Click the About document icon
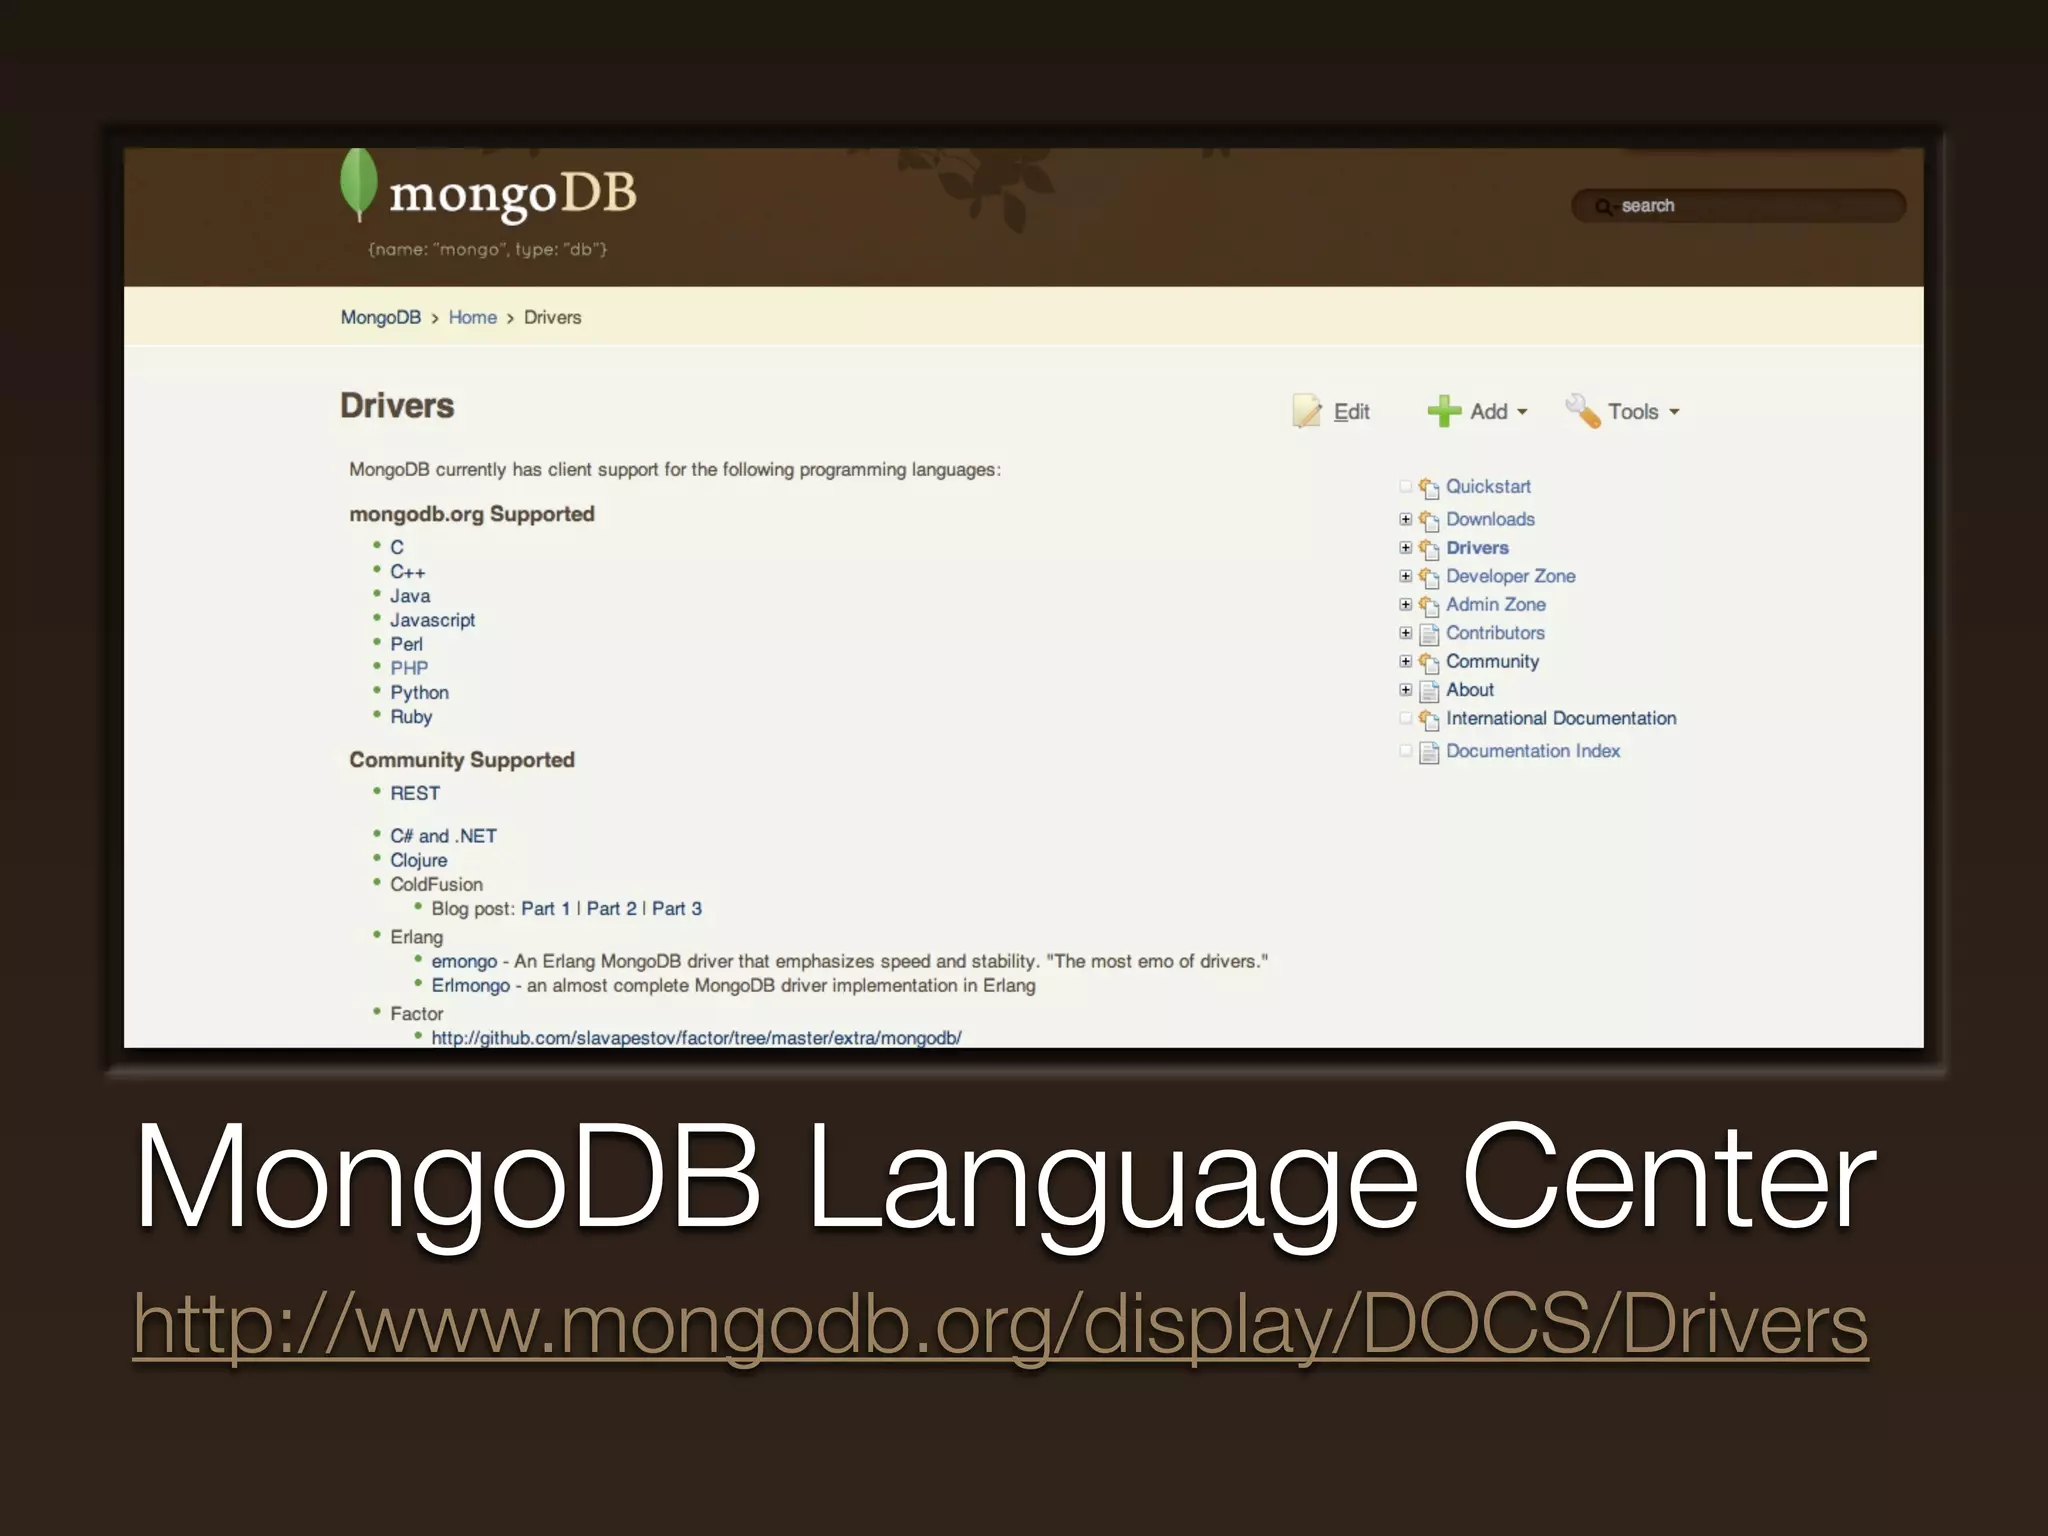Screen dimensions: 2048x1536 coord(1429,691)
